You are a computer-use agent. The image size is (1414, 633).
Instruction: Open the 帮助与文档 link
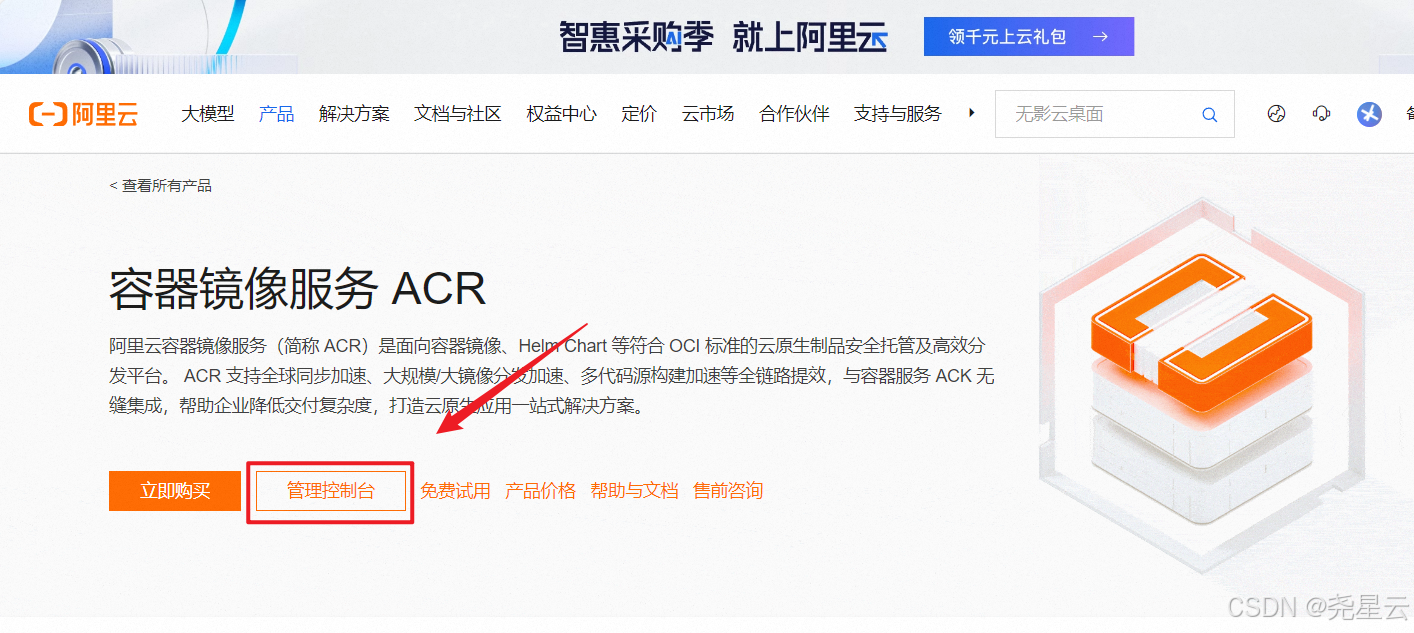[x=634, y=491]
